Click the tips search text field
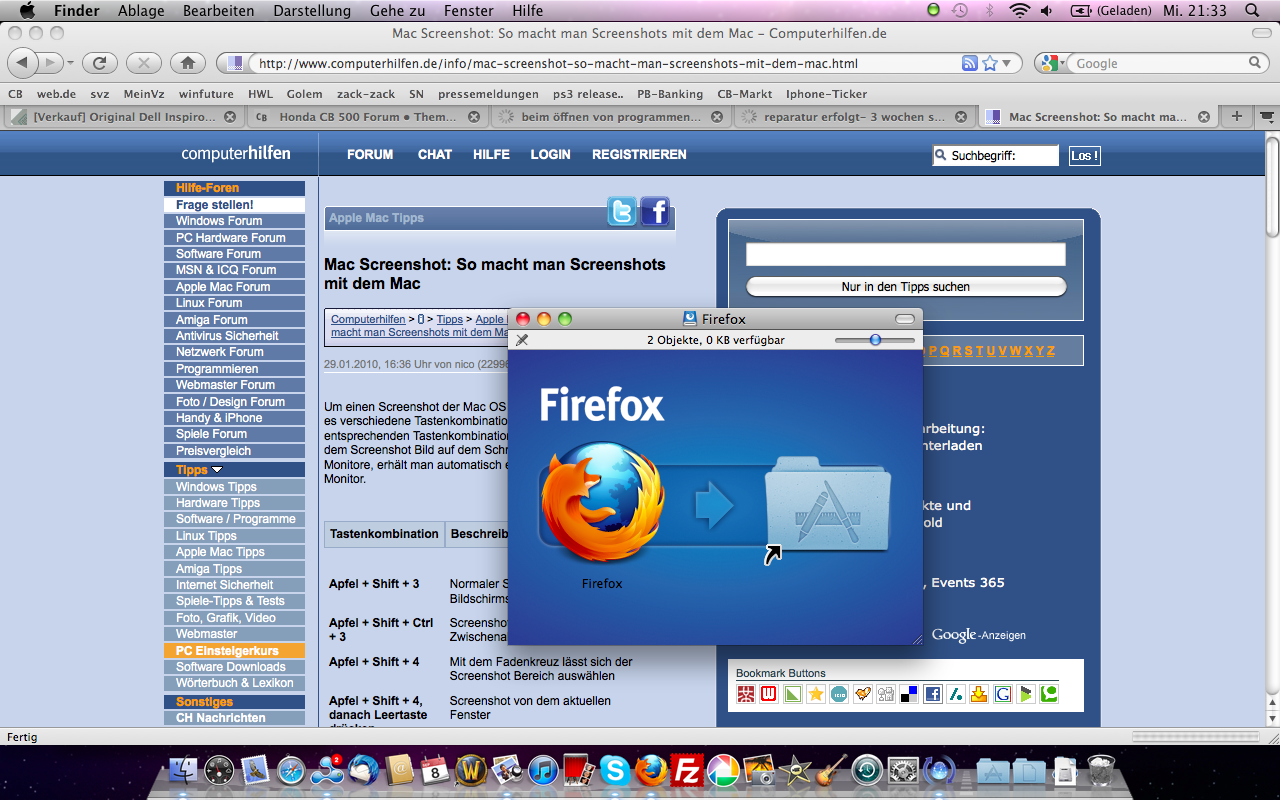1280x800 pixels. tap(906, 254)
